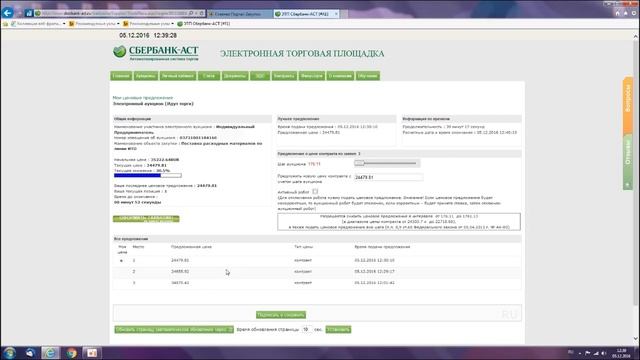Viewport: 640px width, 360px height.
Task: Open the ЭТП Сбербанк-АСТ bookmark in favorites bar
Action: pyautogui.click(x=204, y=24)
